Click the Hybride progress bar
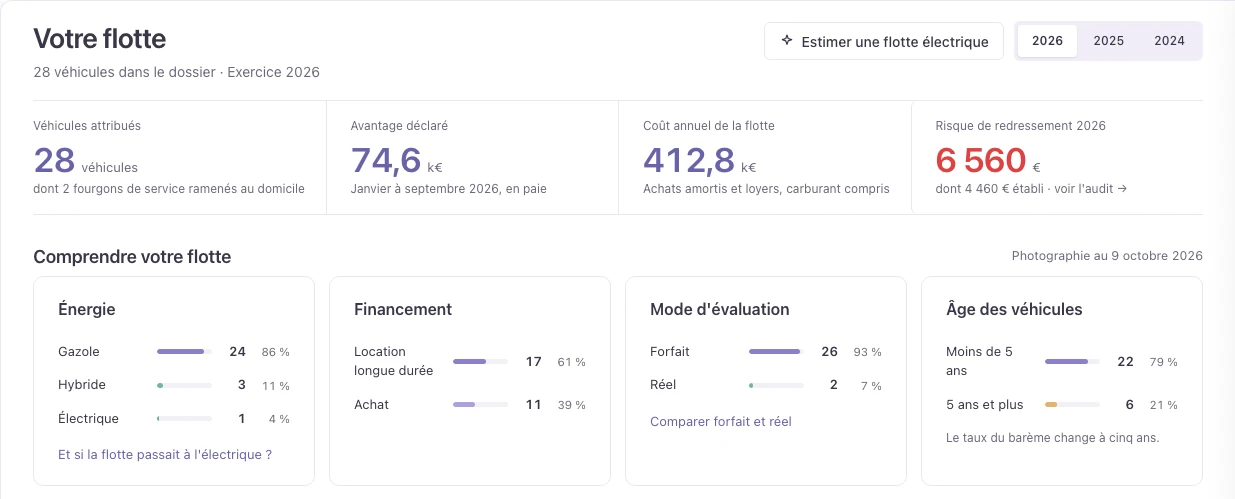The height and width of the screenshot is (499, 1235). 184,385
